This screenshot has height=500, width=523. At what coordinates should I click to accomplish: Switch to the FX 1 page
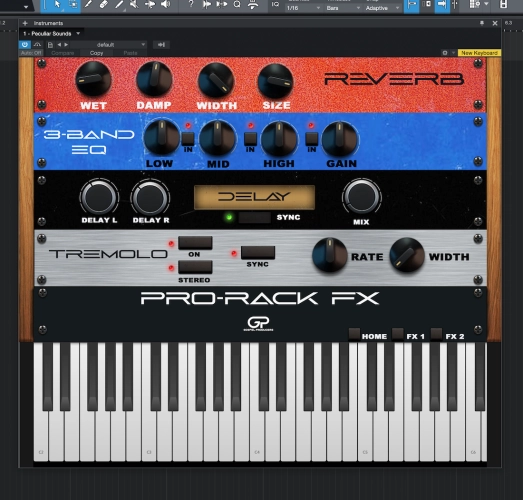[x=398, y=334]
